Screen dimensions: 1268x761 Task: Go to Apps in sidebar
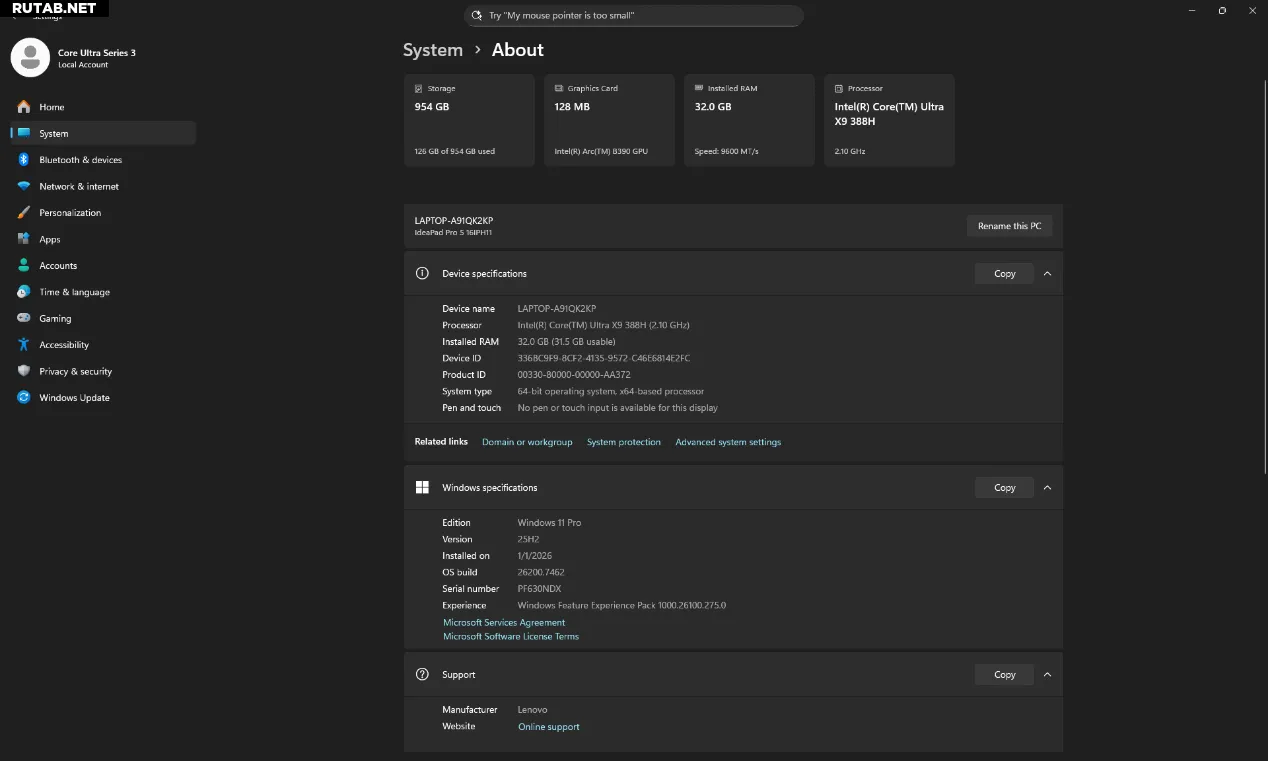[50, 240]
